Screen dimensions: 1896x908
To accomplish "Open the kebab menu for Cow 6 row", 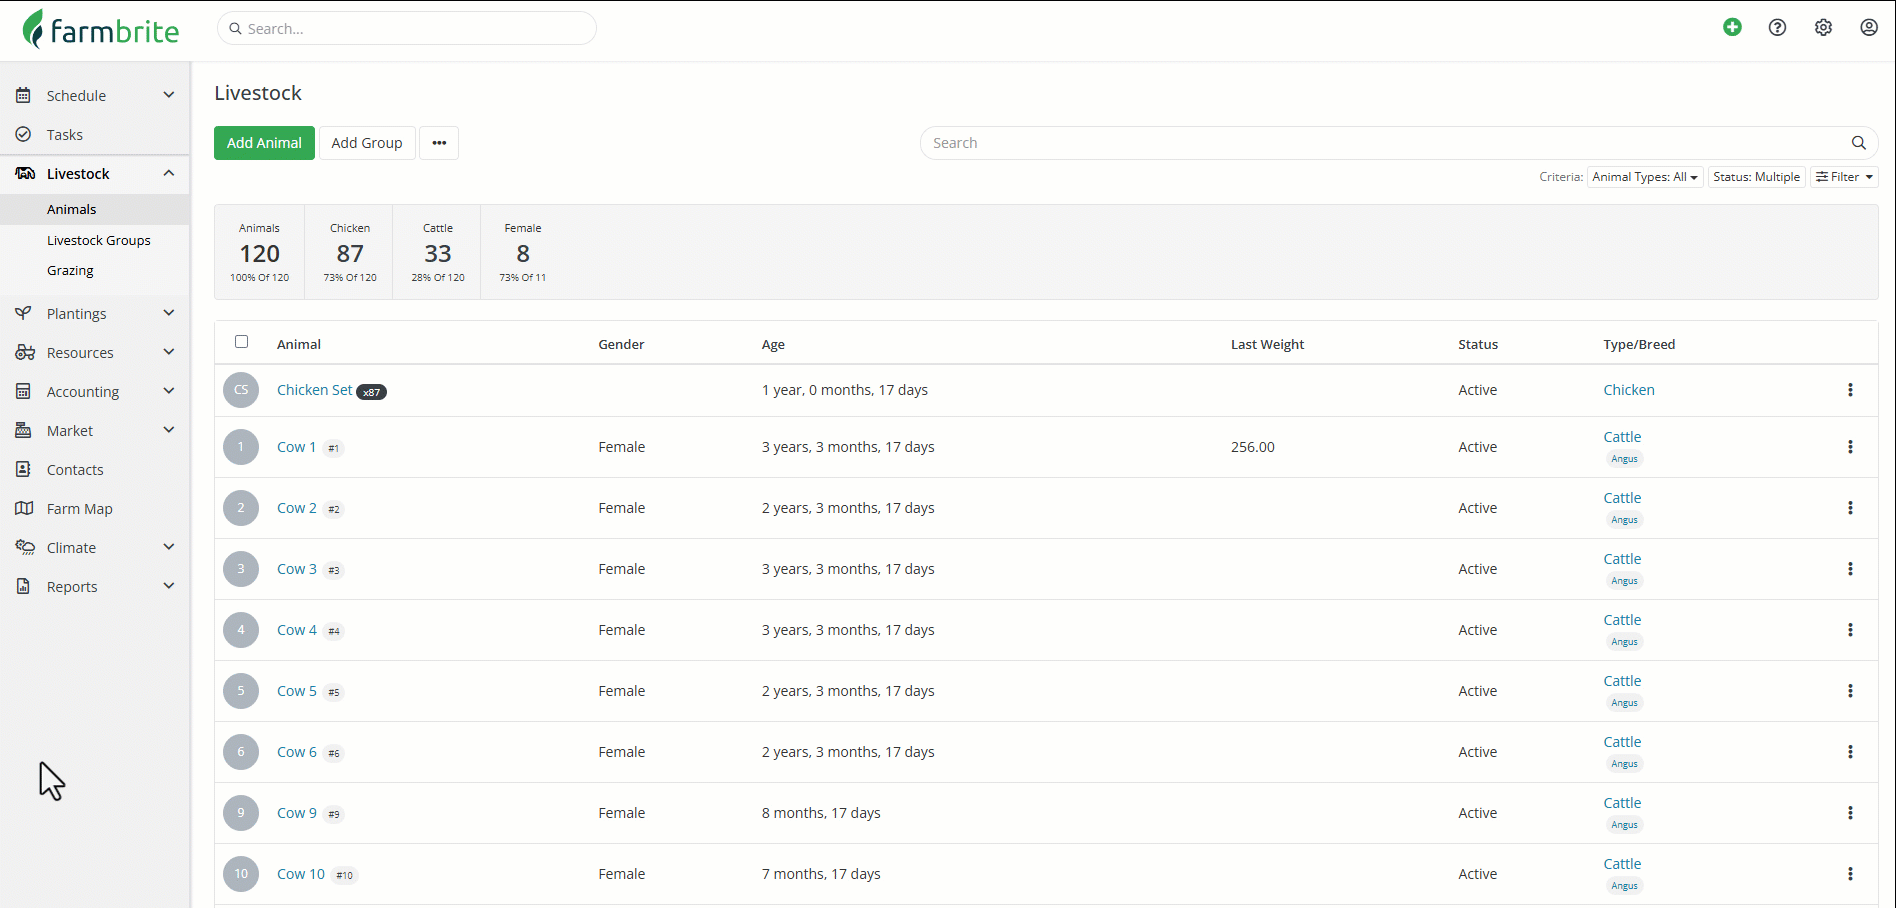I will (x=1850, y=752).
